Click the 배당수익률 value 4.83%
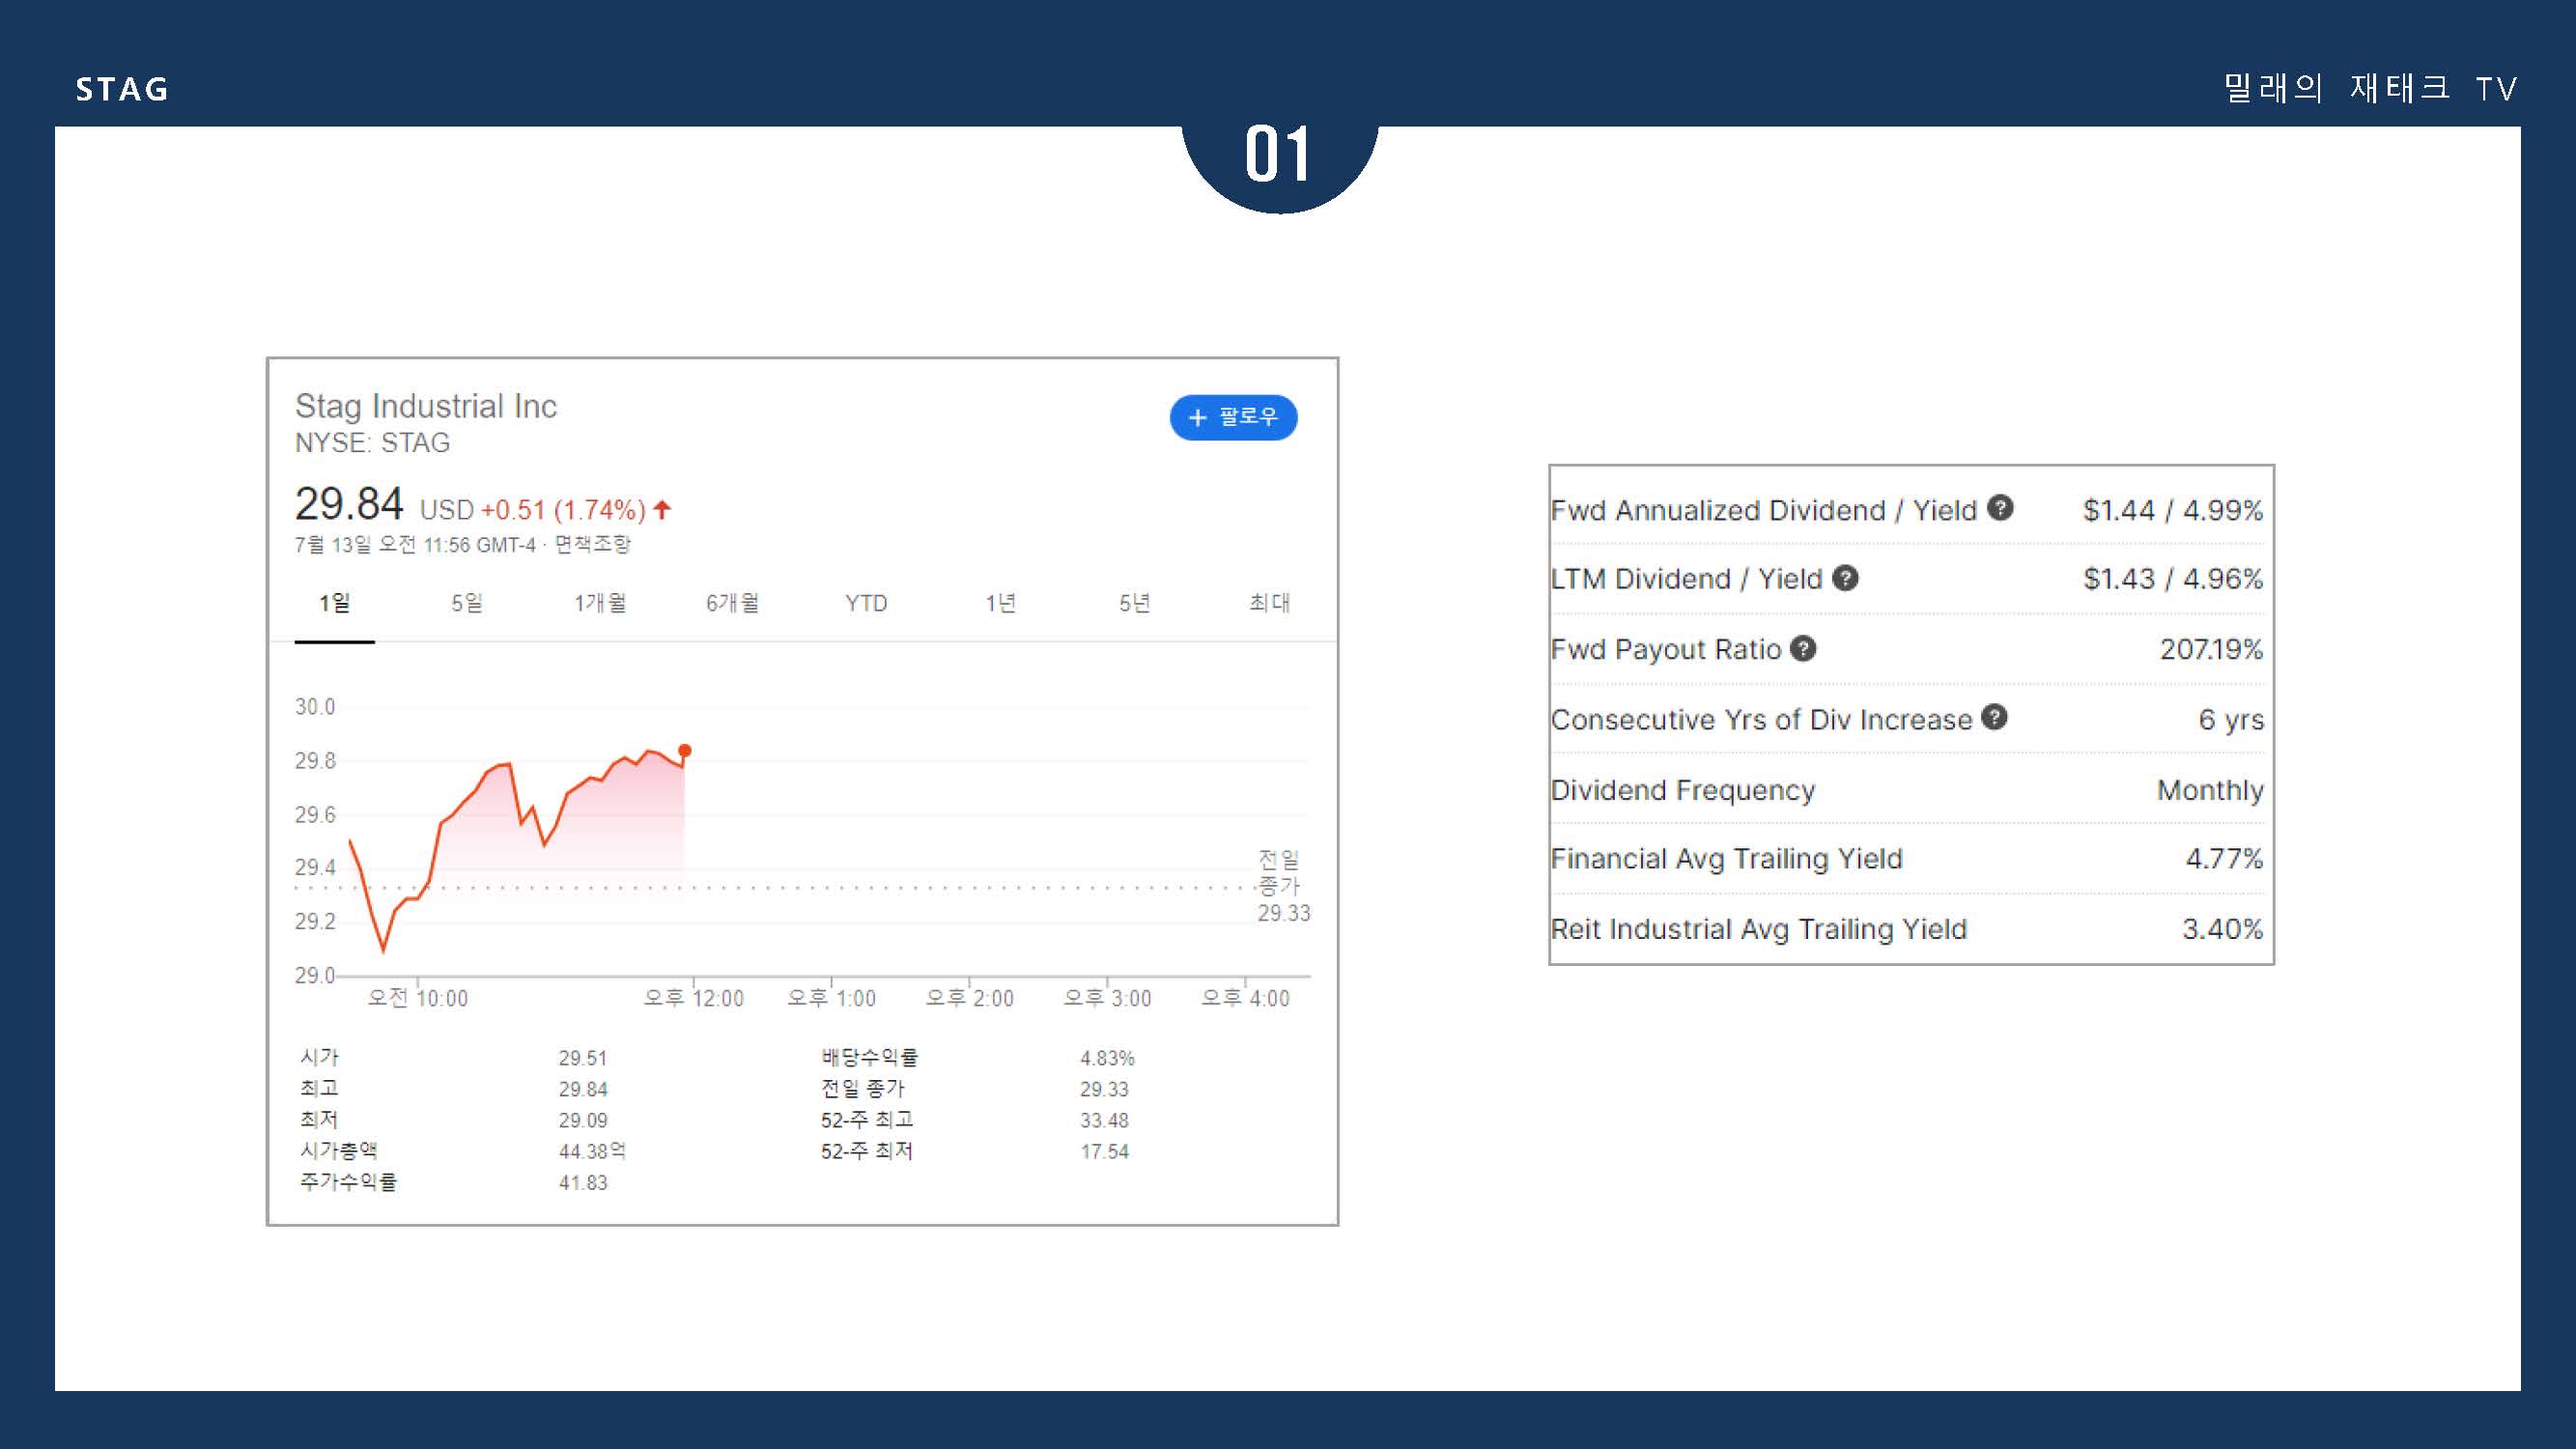 coord(1107,1058)
